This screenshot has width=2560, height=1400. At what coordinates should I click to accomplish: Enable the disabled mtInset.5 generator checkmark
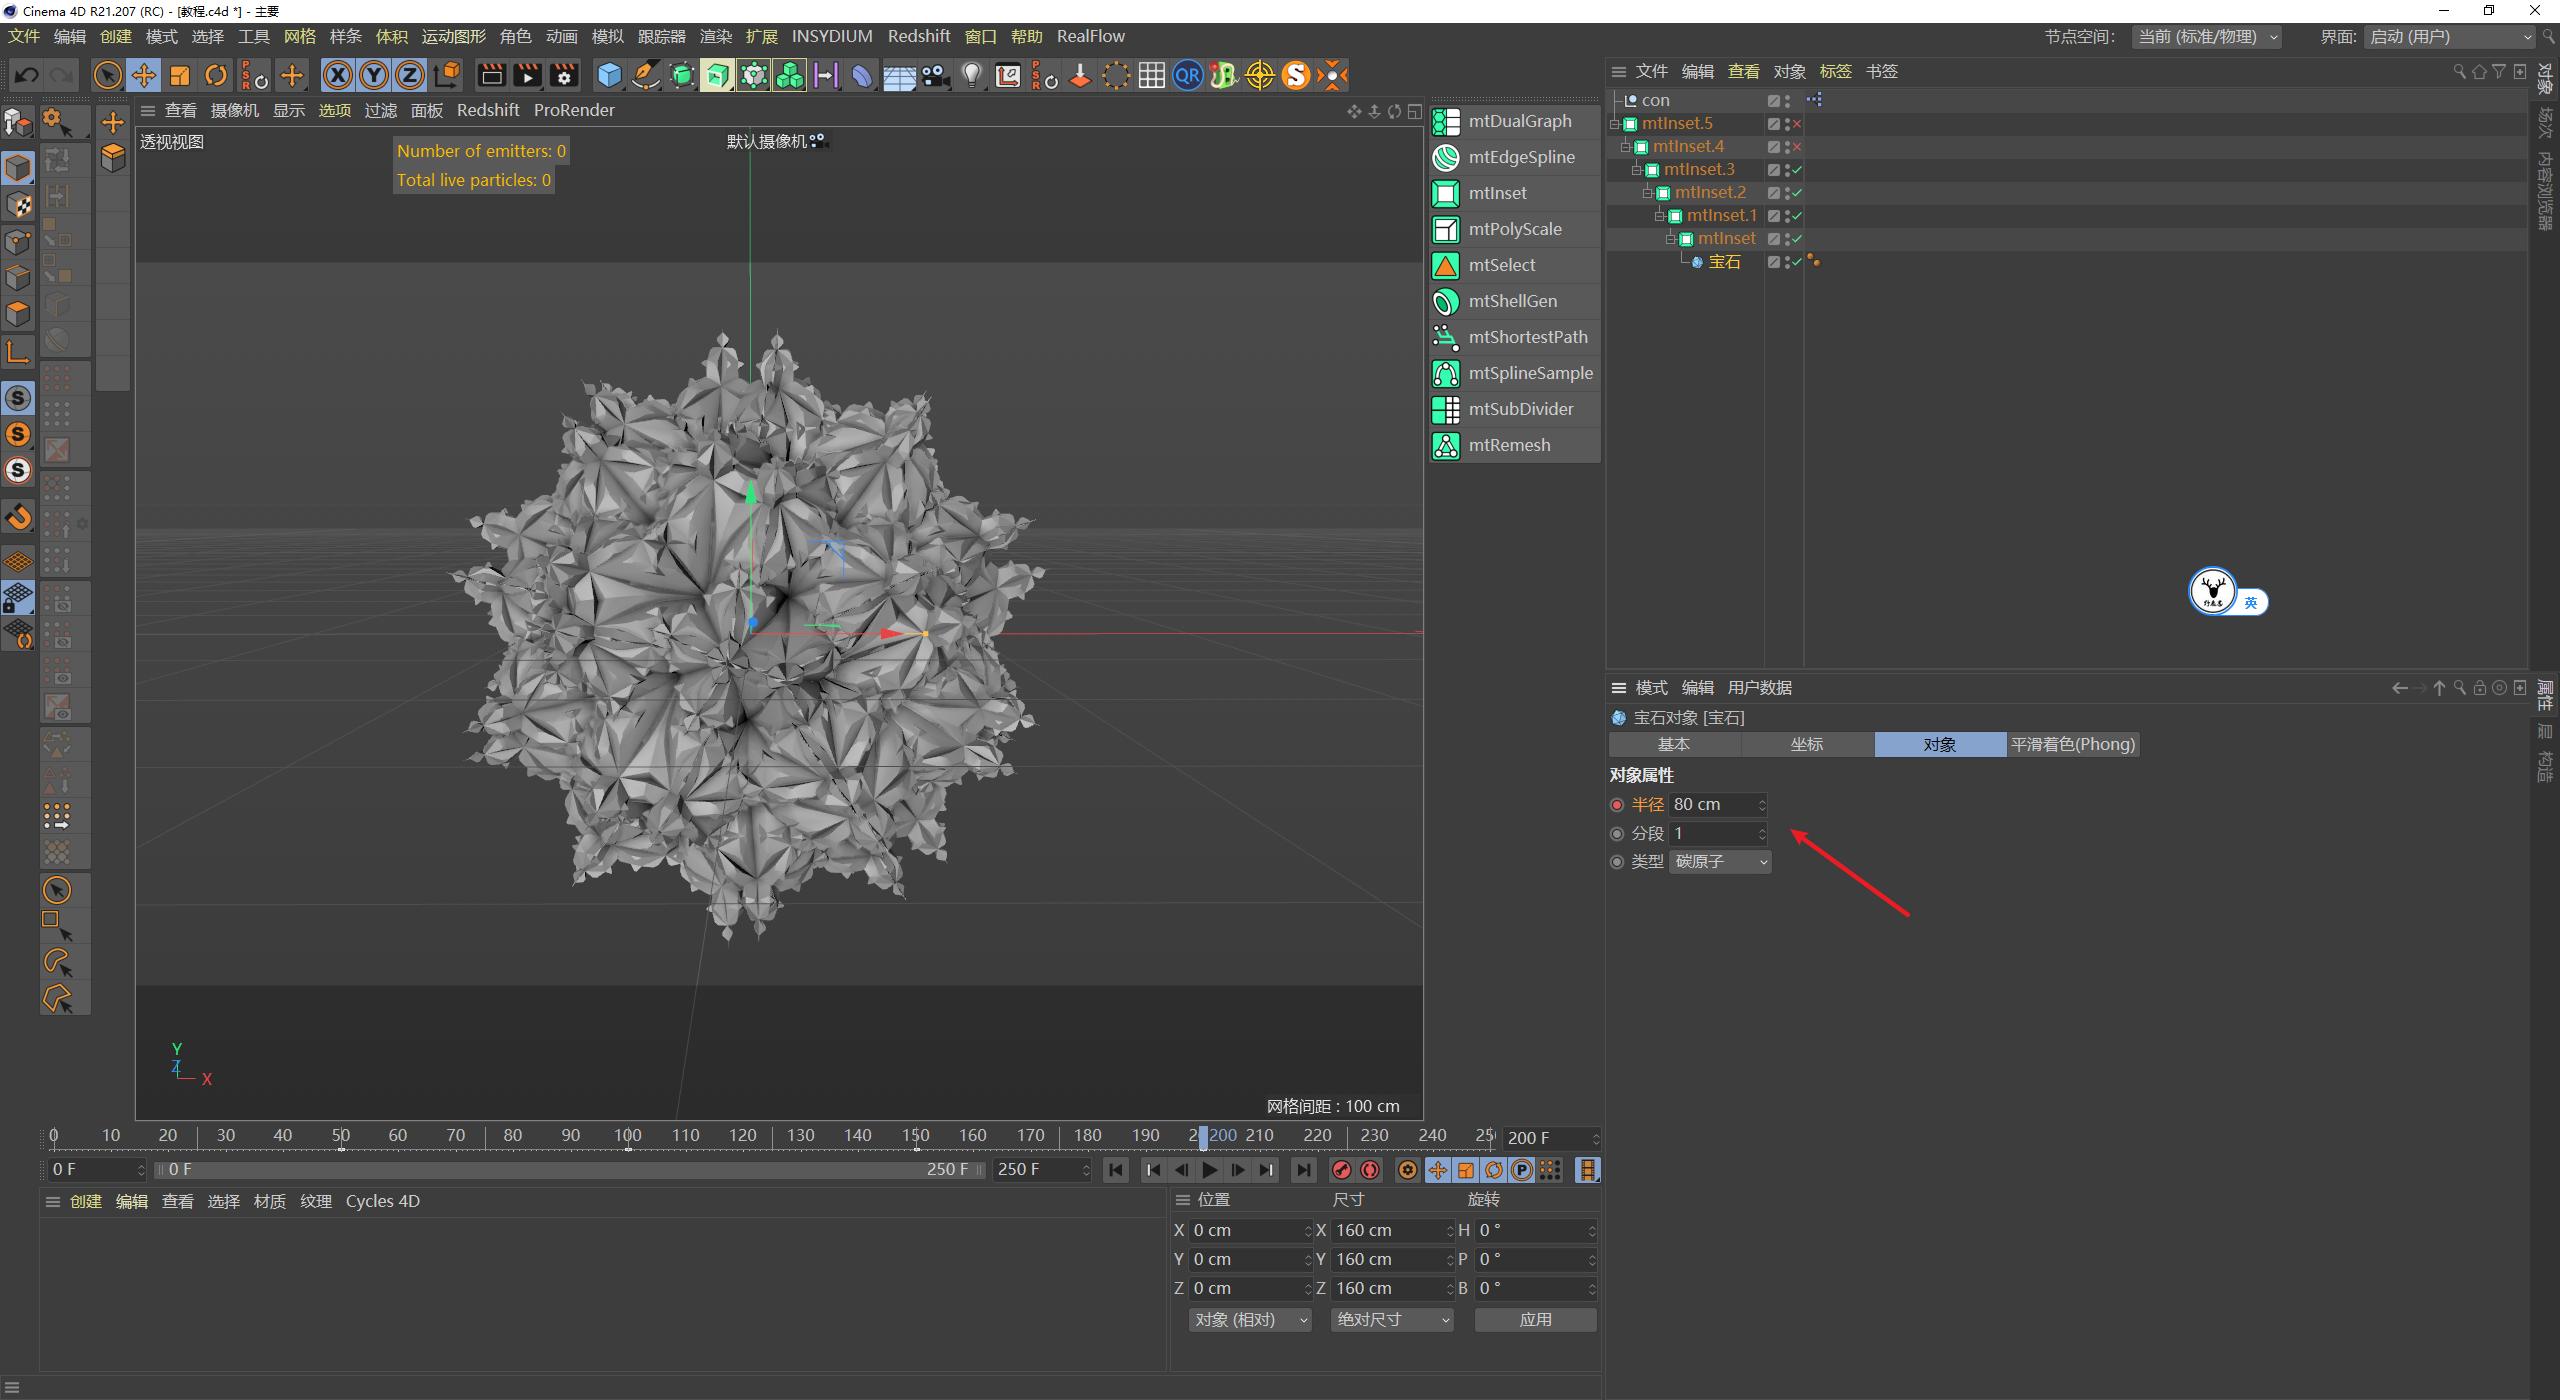tap(1796, 123)
